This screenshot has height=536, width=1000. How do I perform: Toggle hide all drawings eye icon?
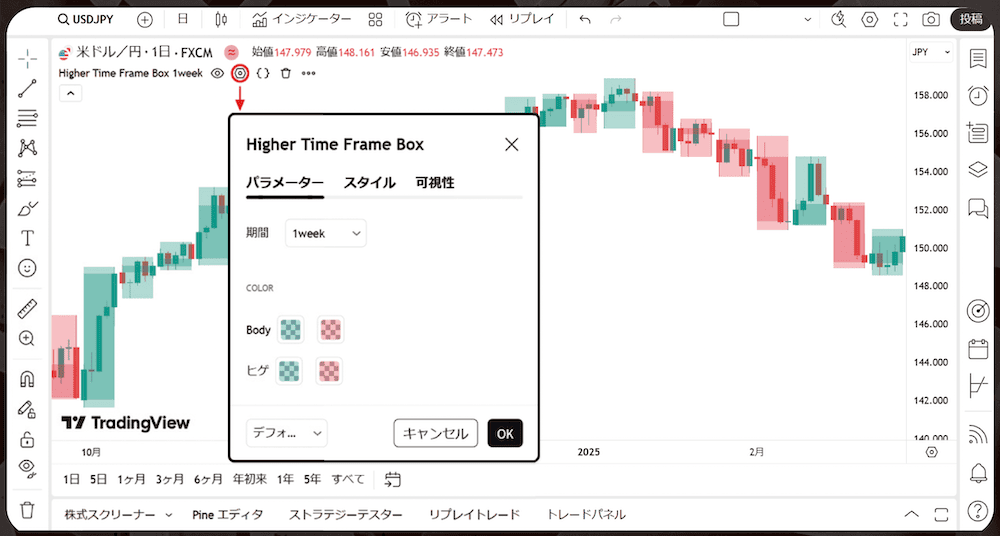point(27,467)
